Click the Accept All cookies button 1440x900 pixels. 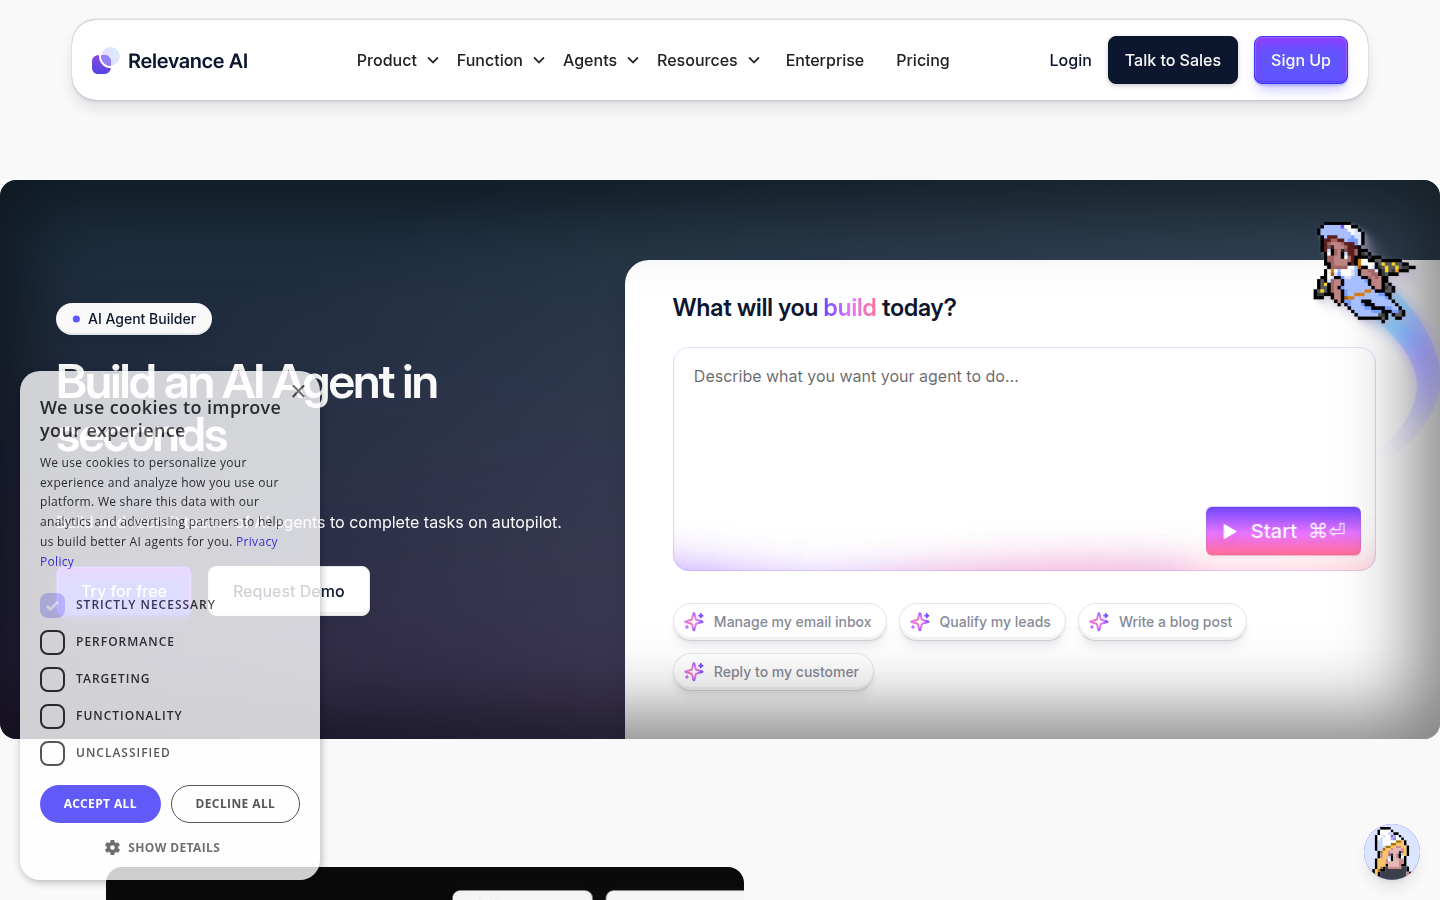click(x=100, y=804)
